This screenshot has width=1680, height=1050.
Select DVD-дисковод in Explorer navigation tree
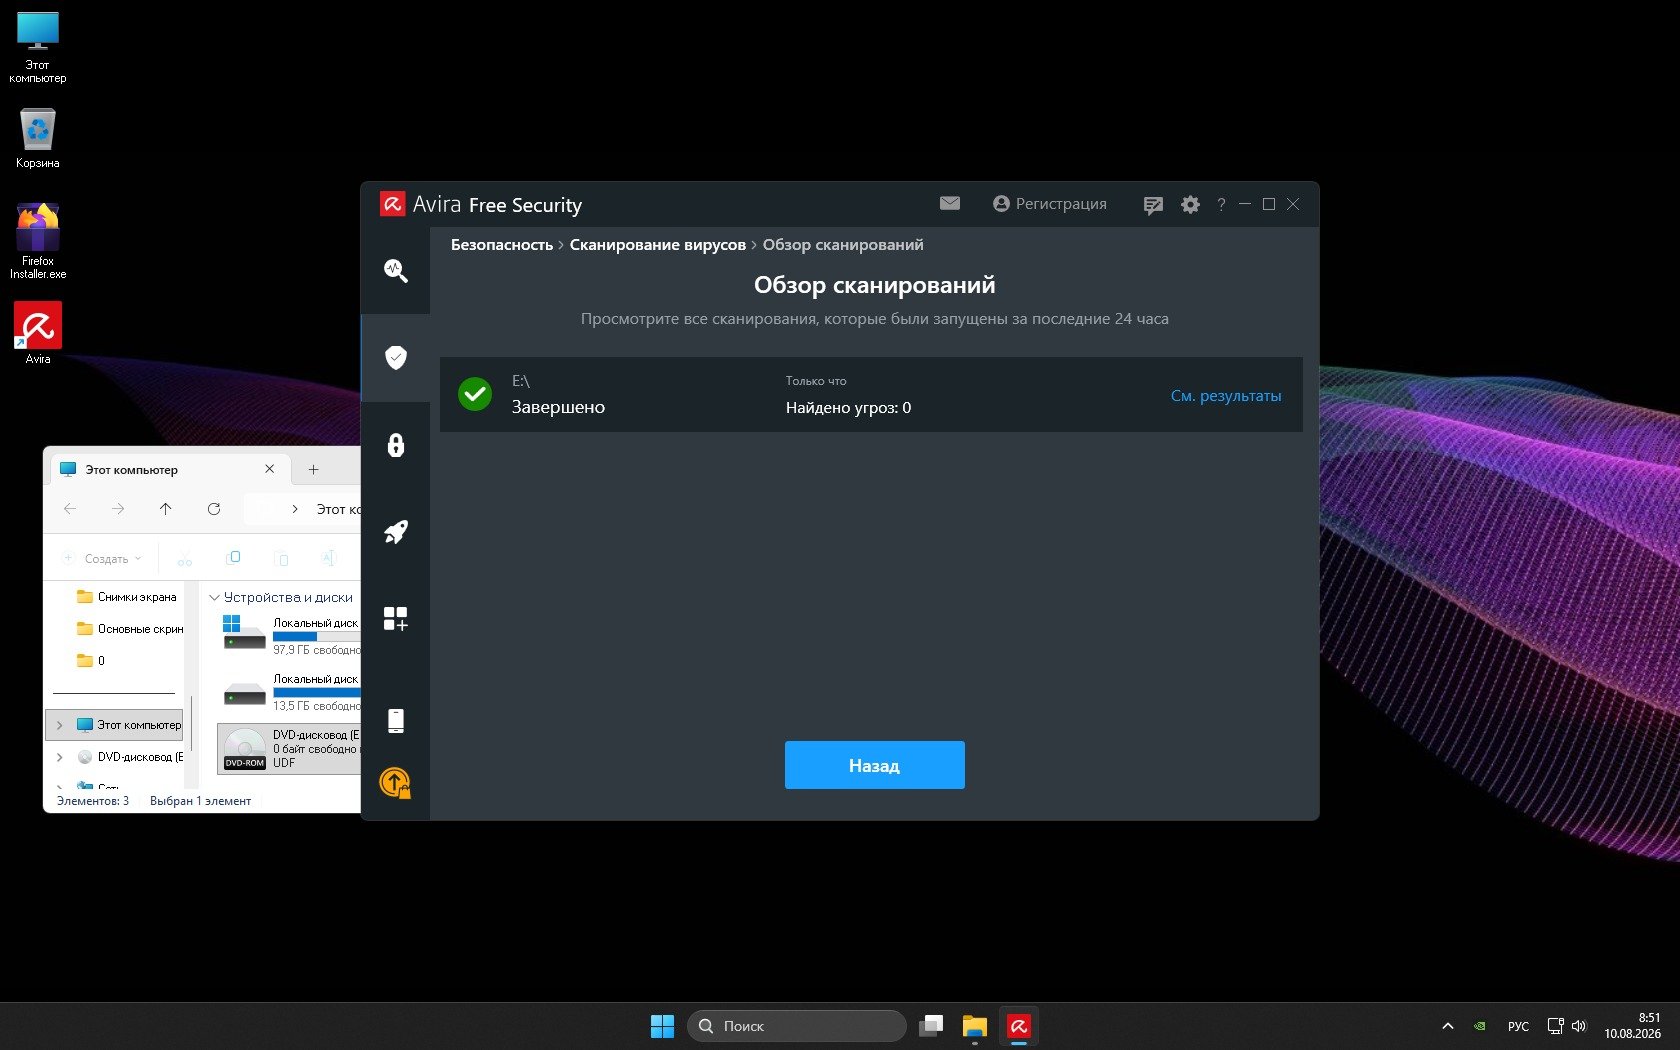[x=131, y=757]
